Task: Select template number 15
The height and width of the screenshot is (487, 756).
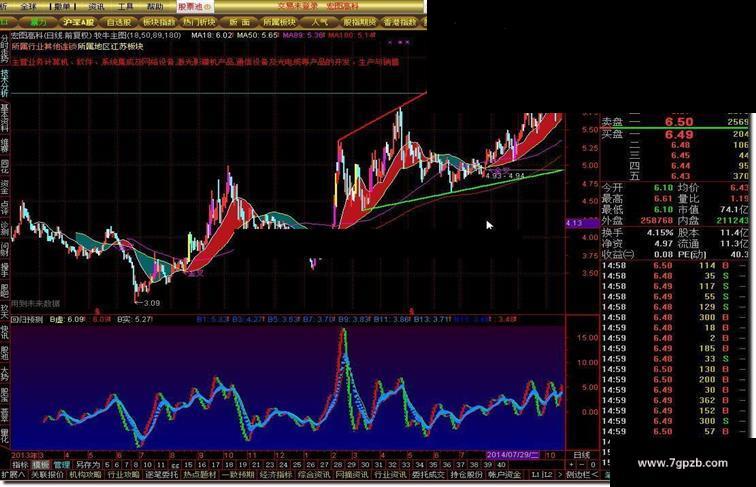Action: pos(188,465)
